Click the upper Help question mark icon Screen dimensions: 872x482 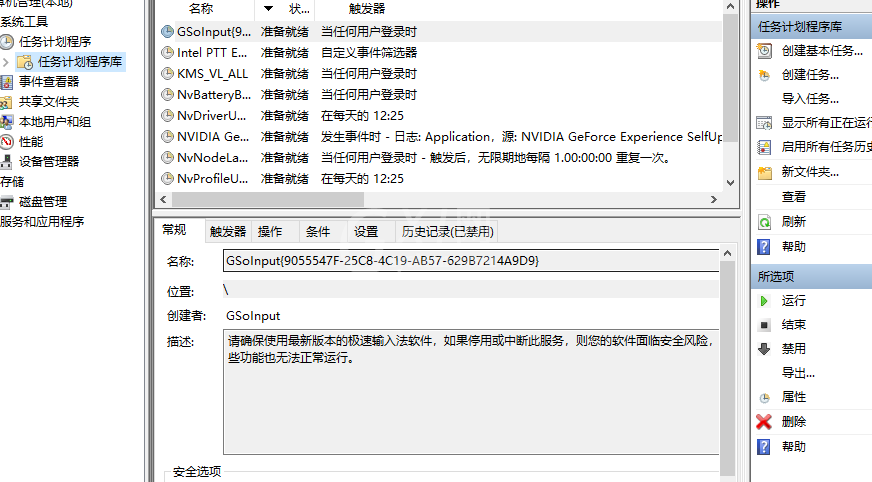click(x=765, y=247)
